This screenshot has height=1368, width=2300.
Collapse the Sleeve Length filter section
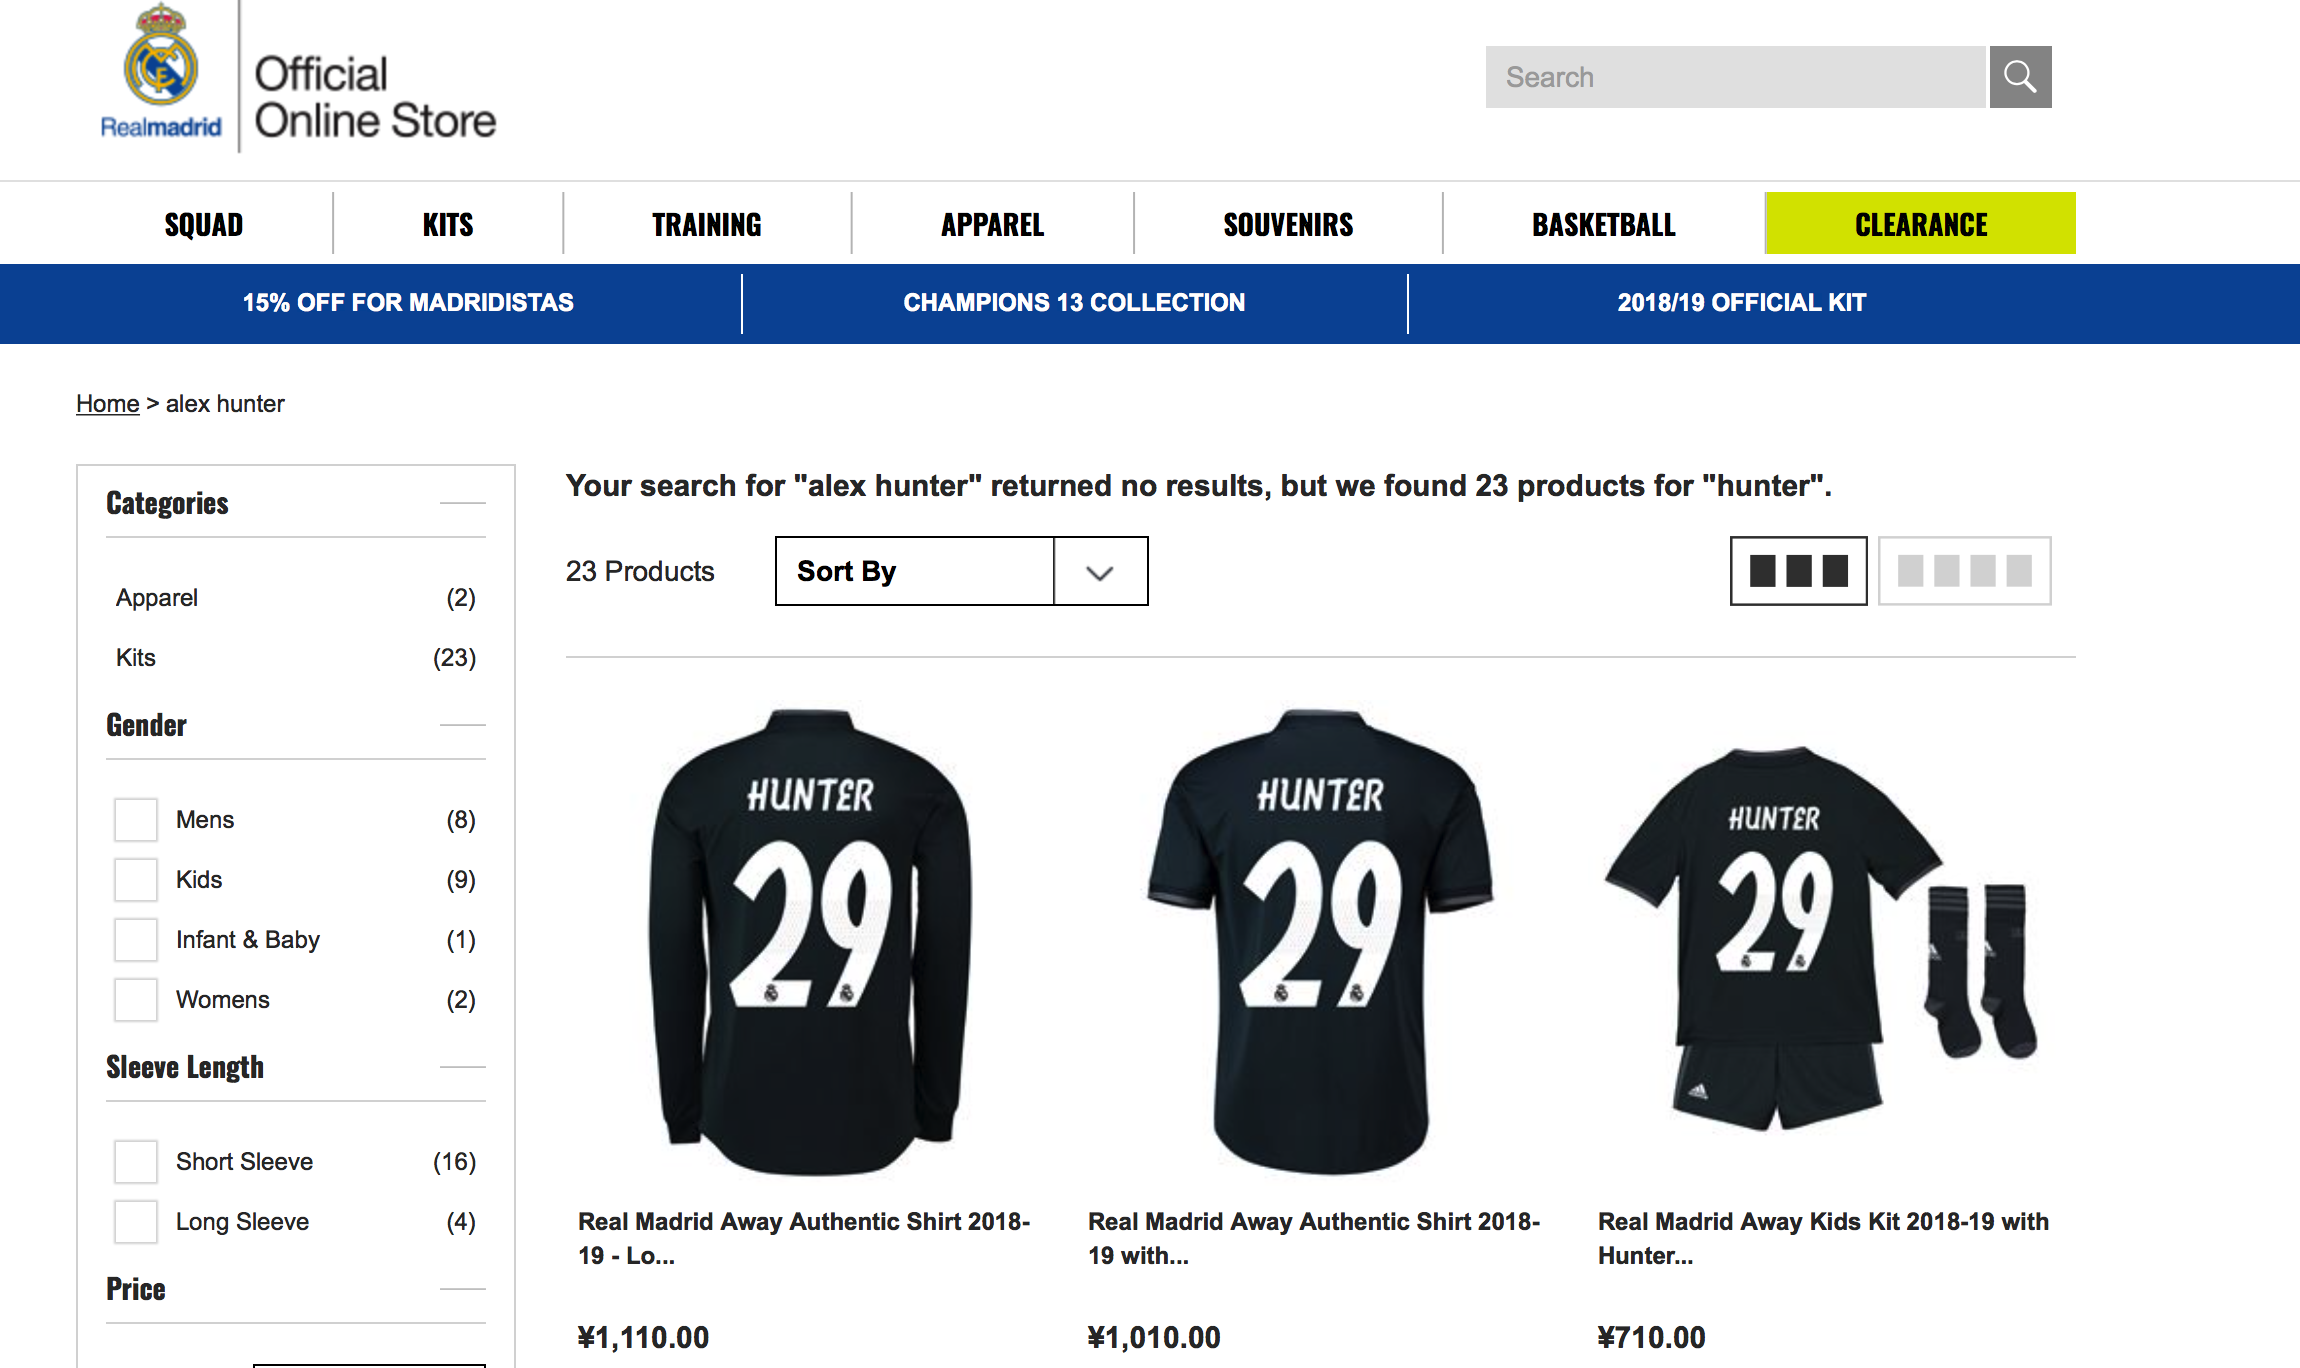coord(462,1067)
